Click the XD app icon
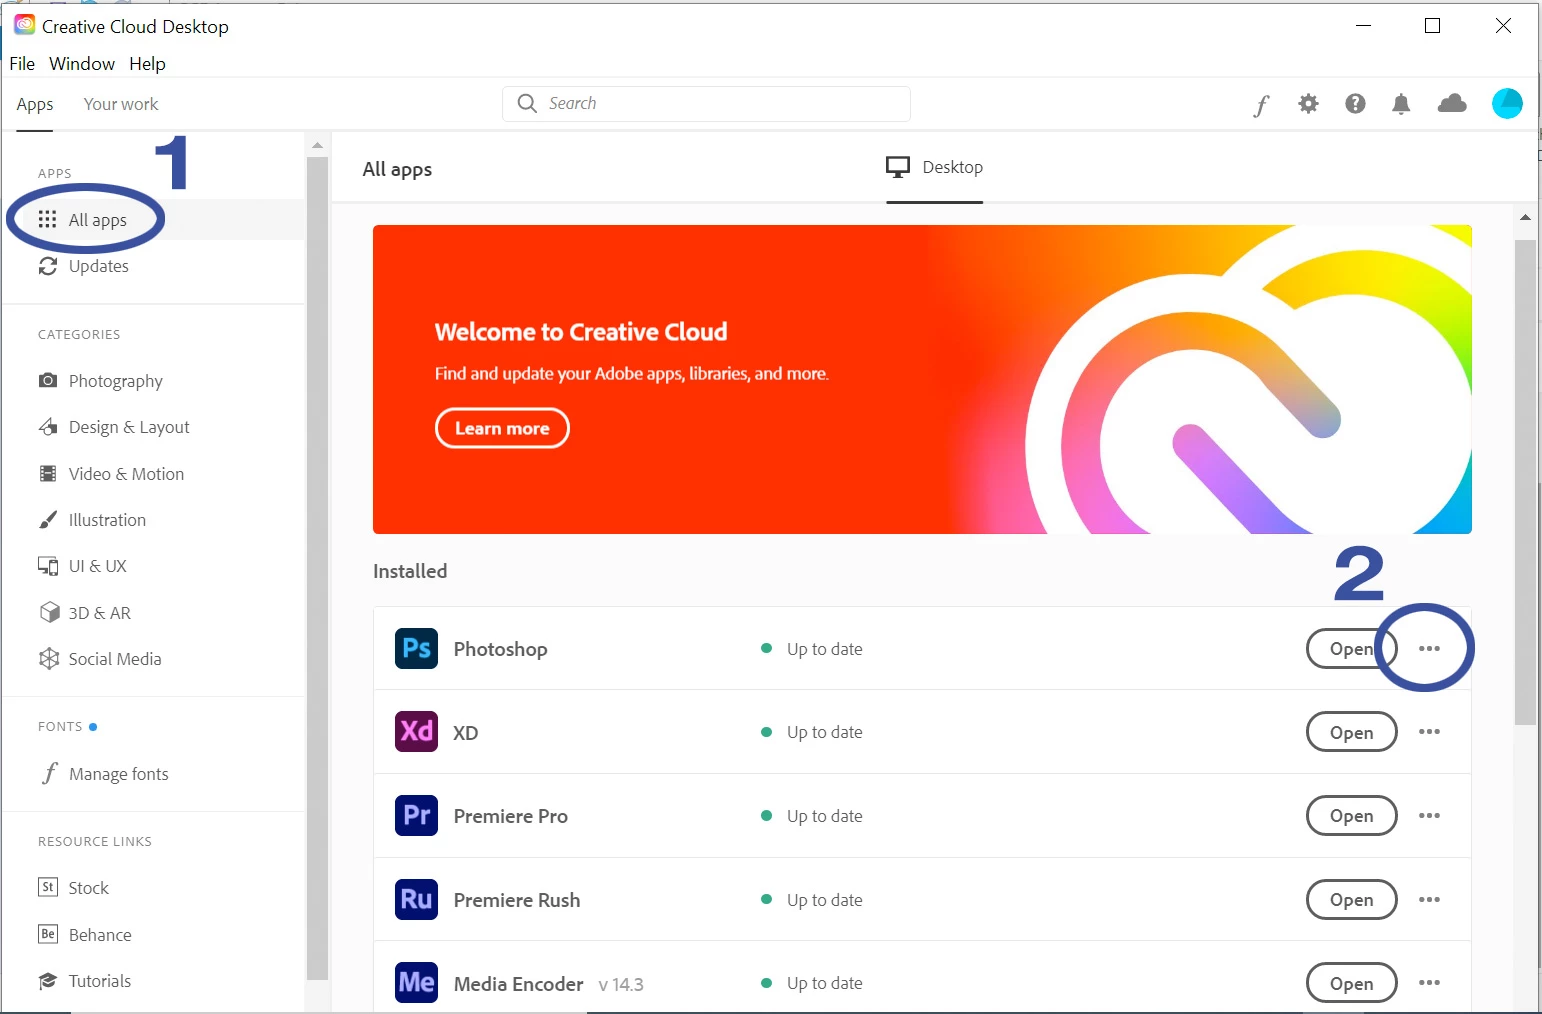 (x=416, y=732)
